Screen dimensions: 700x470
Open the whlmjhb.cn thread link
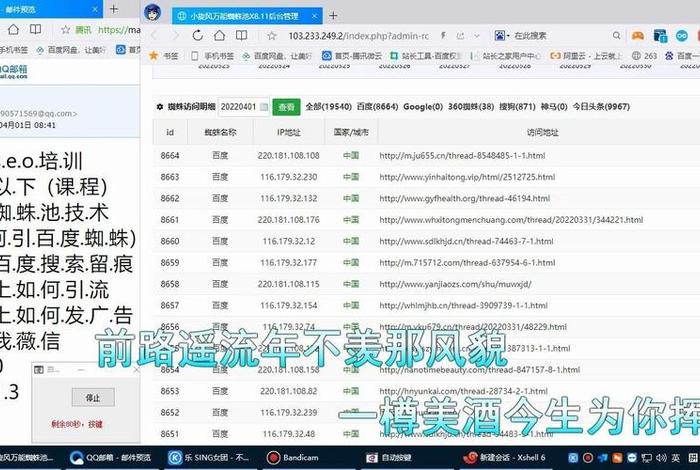point(463,306)
